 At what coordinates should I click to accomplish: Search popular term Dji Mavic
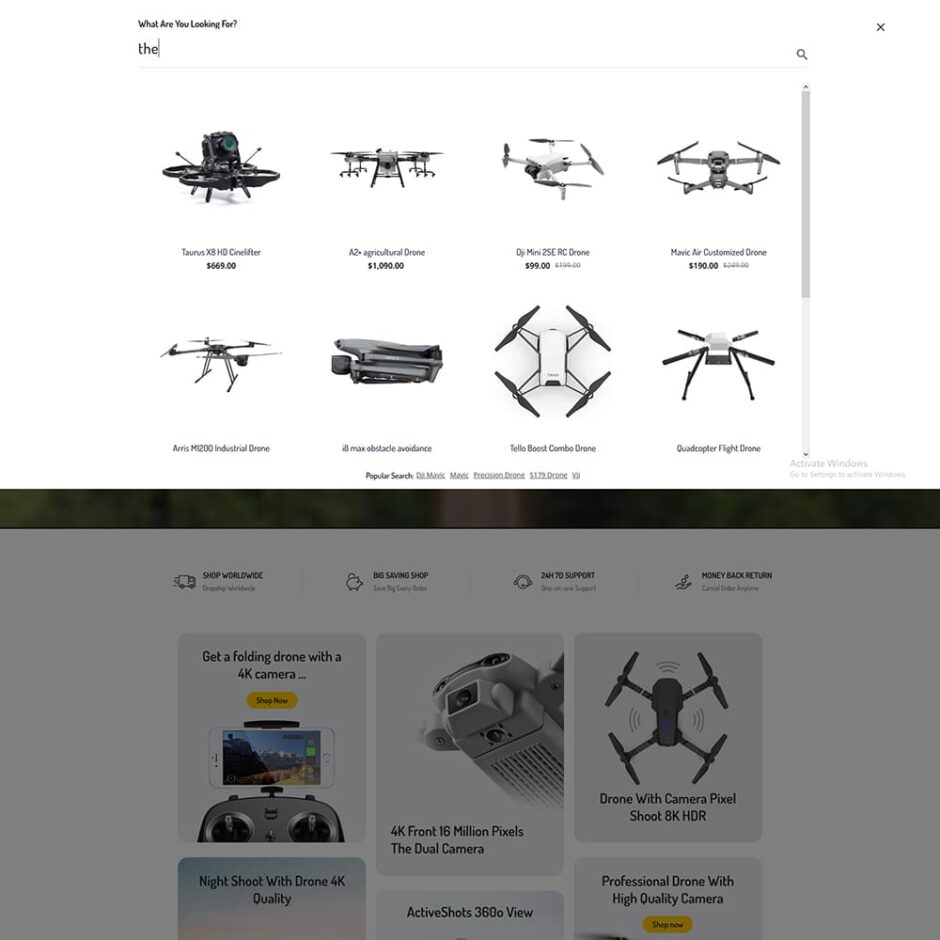[430, 475]
